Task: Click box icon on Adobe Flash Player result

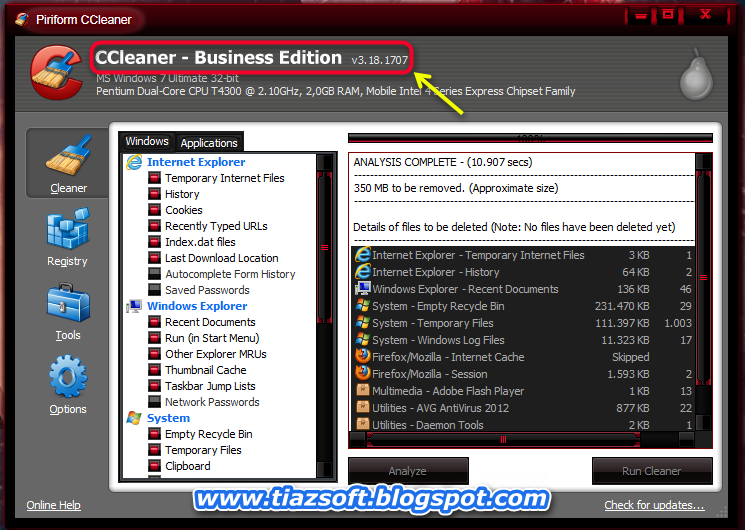Action: coord(363,390)
